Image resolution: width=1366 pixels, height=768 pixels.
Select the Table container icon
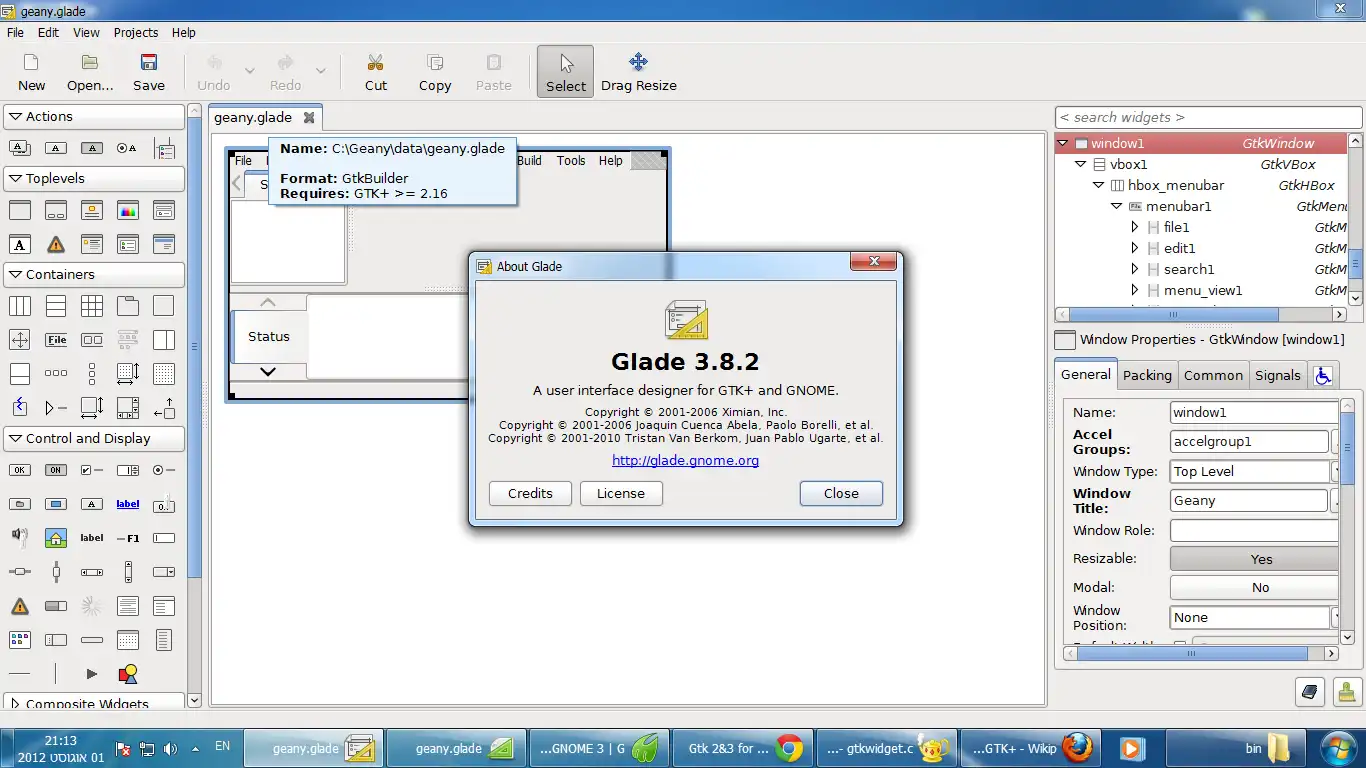(x=92, y=306)
